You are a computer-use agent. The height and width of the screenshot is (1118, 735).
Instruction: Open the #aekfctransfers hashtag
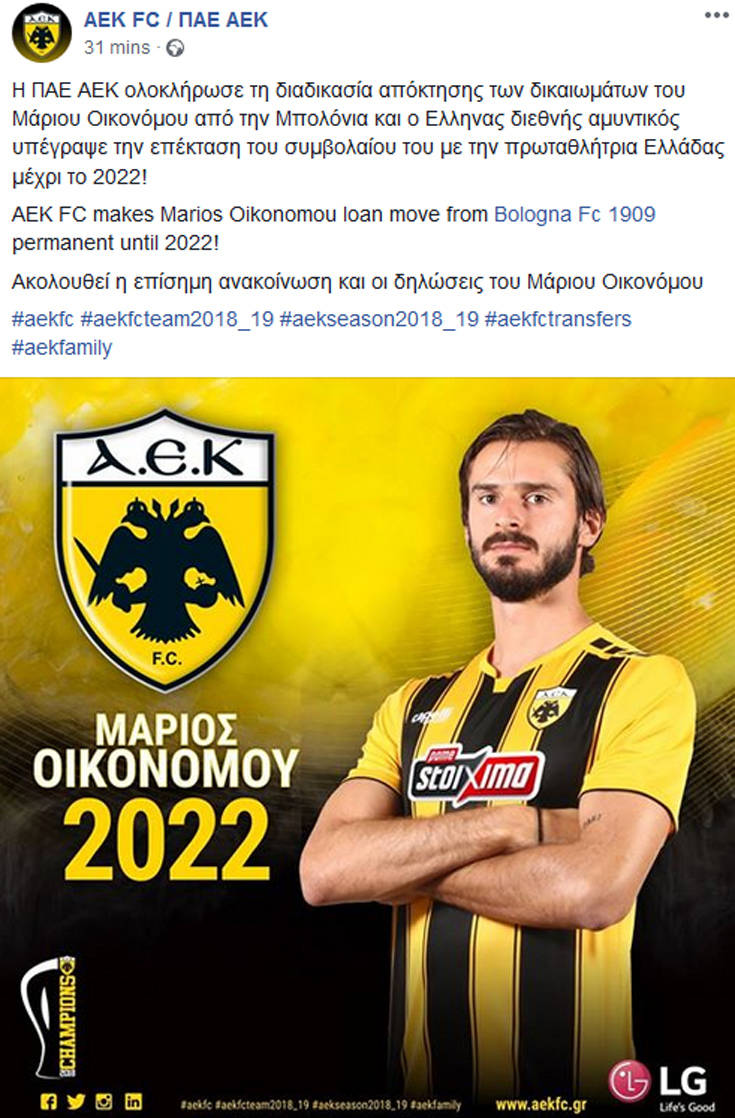pyautogui.click(x=557, y=319)
